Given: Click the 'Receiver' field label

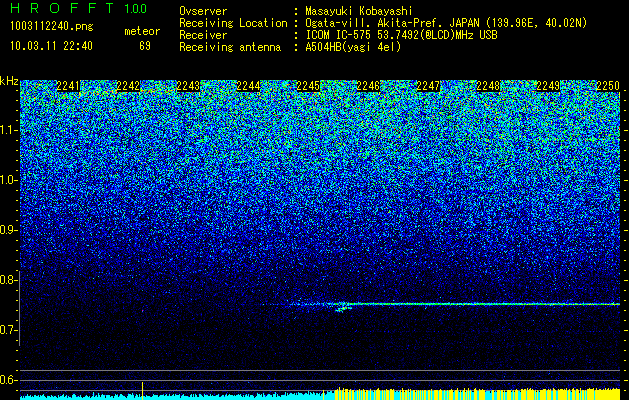Looking at the screenshot, I should coord(203,35).
